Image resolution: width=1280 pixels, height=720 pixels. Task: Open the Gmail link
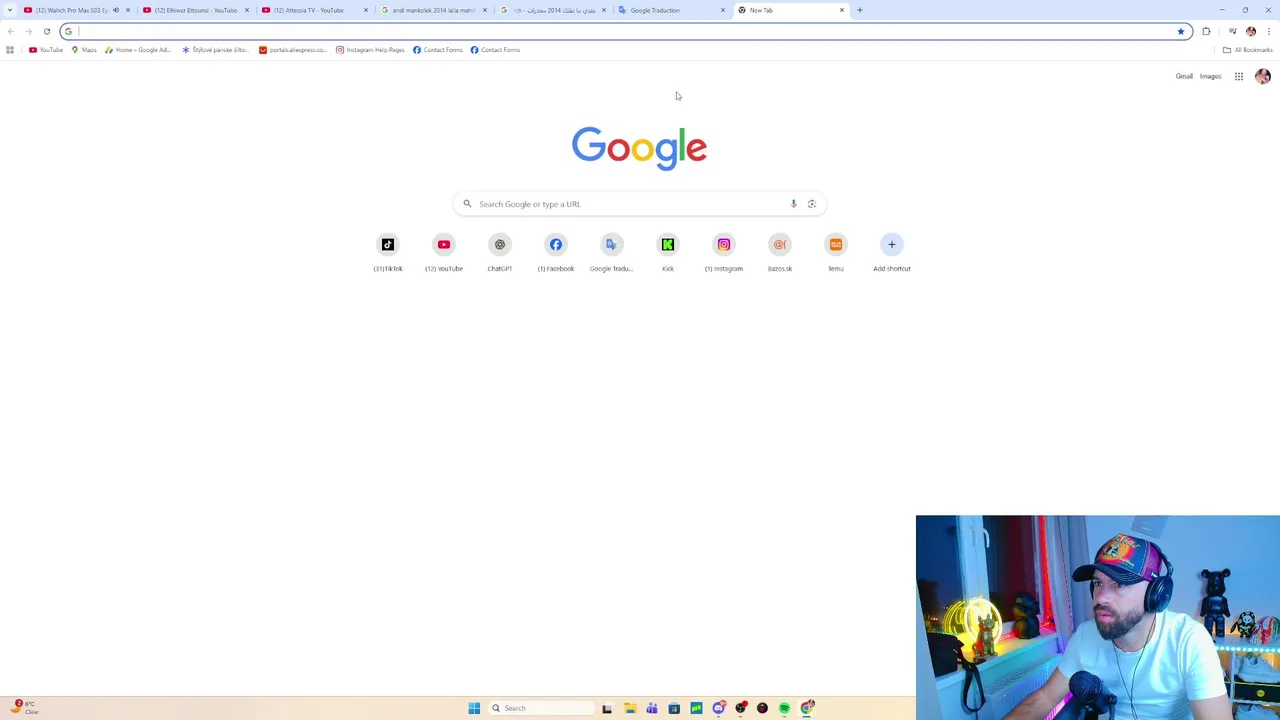(x=1184, y=76)
